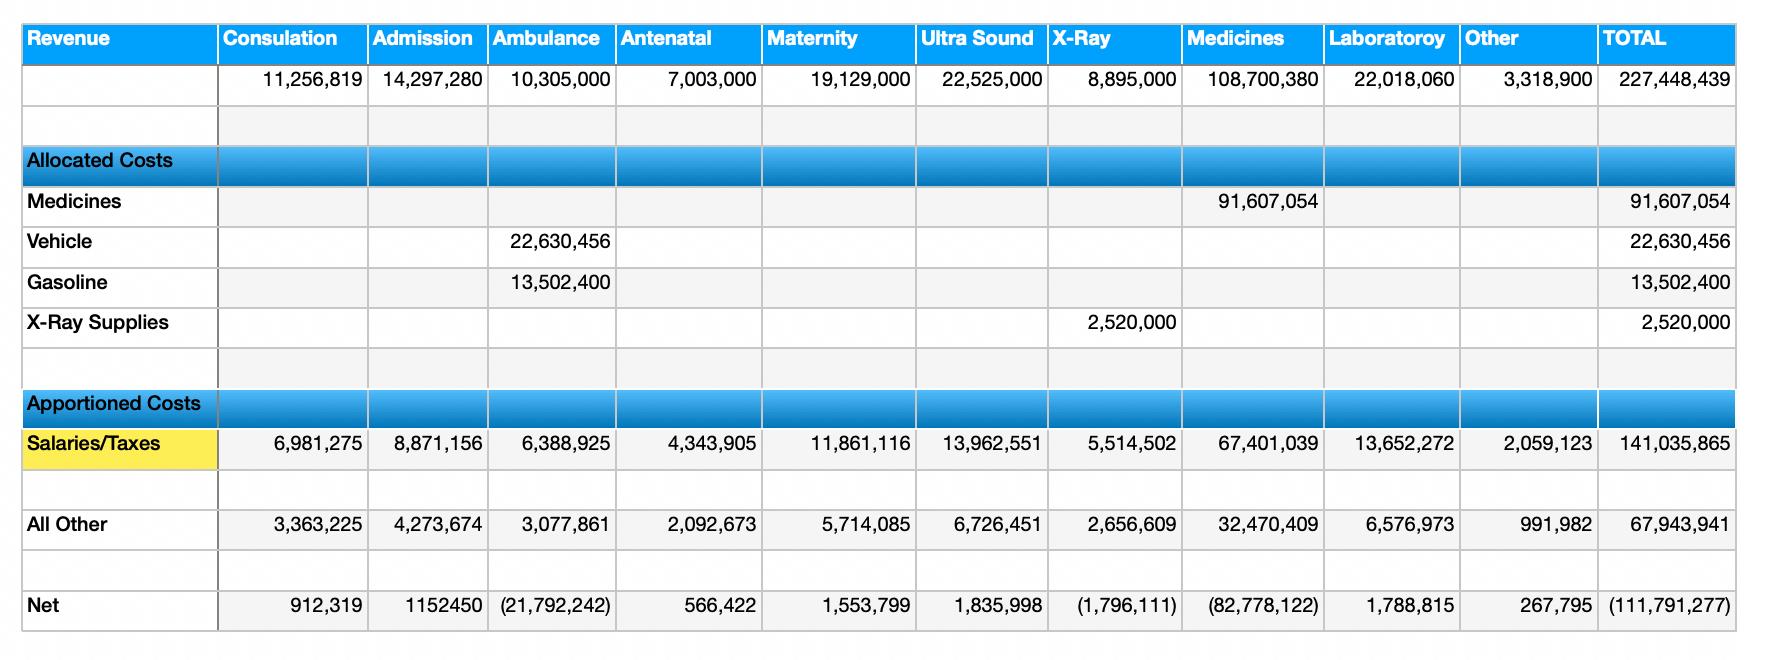The height and width of the screenshot is (660, 1774).
Task: Select net cell 1,788,815
Action: tap(1392, 611)
